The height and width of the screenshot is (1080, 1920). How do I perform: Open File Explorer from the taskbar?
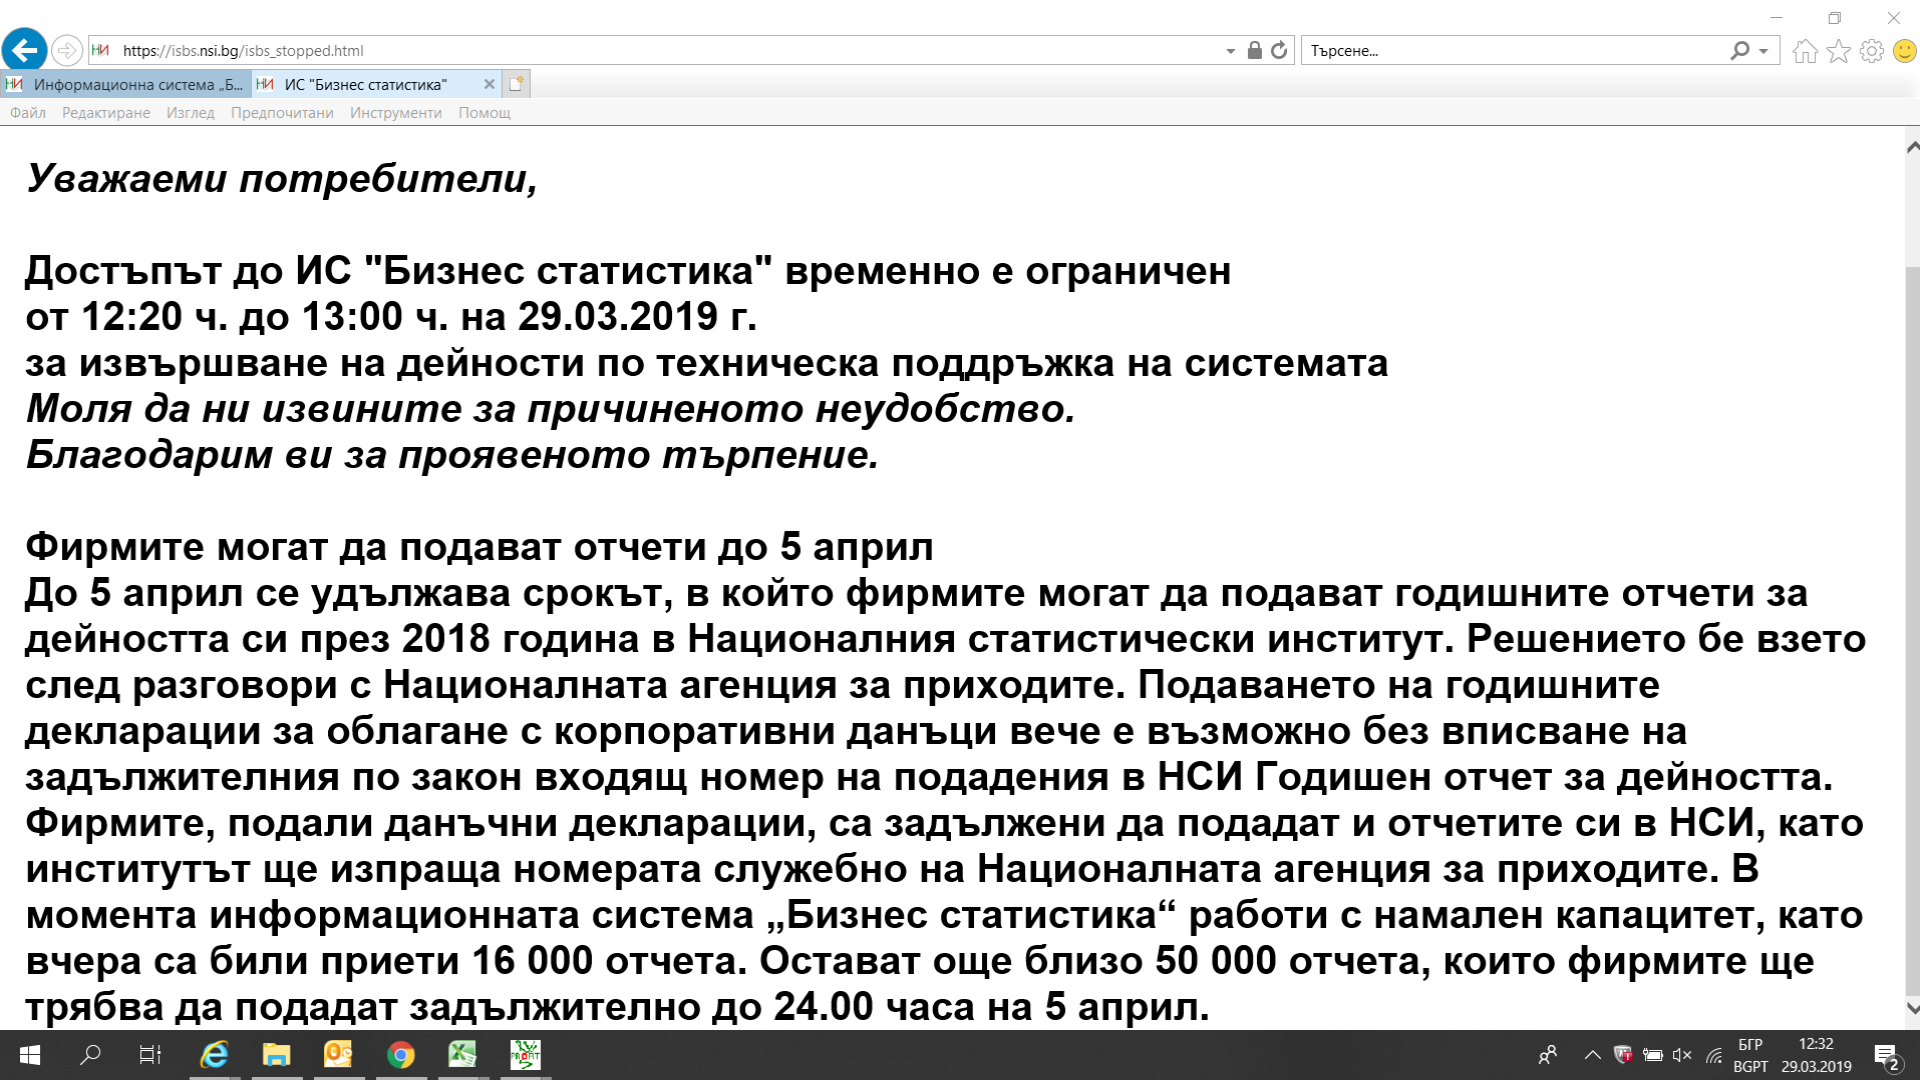[276, 1055]
